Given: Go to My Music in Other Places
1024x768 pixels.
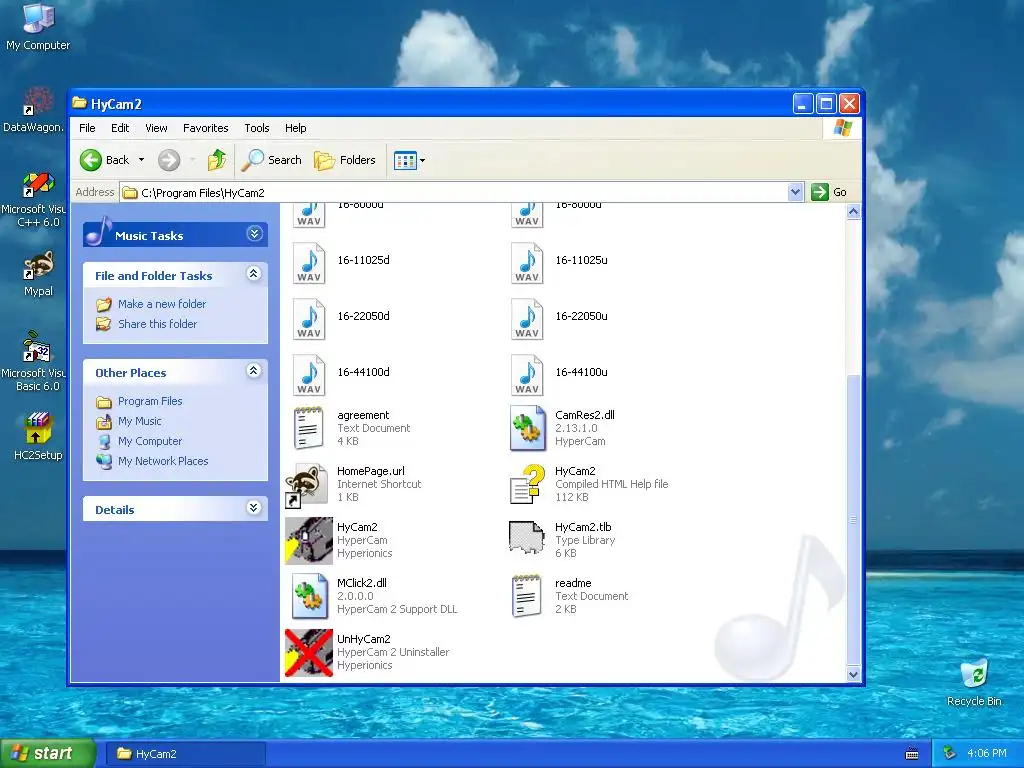Looking at the screenshot, I should point(140,421).
